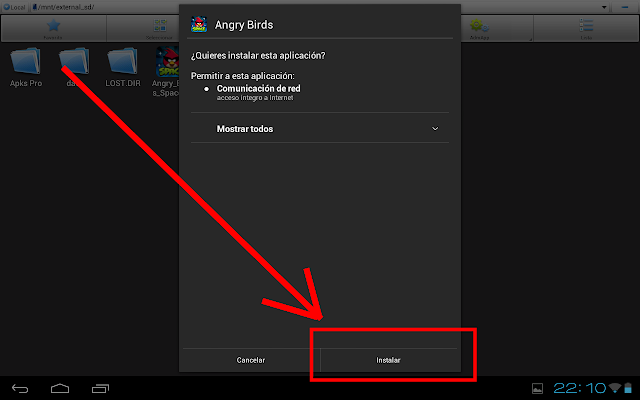640x400 pixels.
Task: Select the Angry Birds Space APK file
Action: (166, 71)
